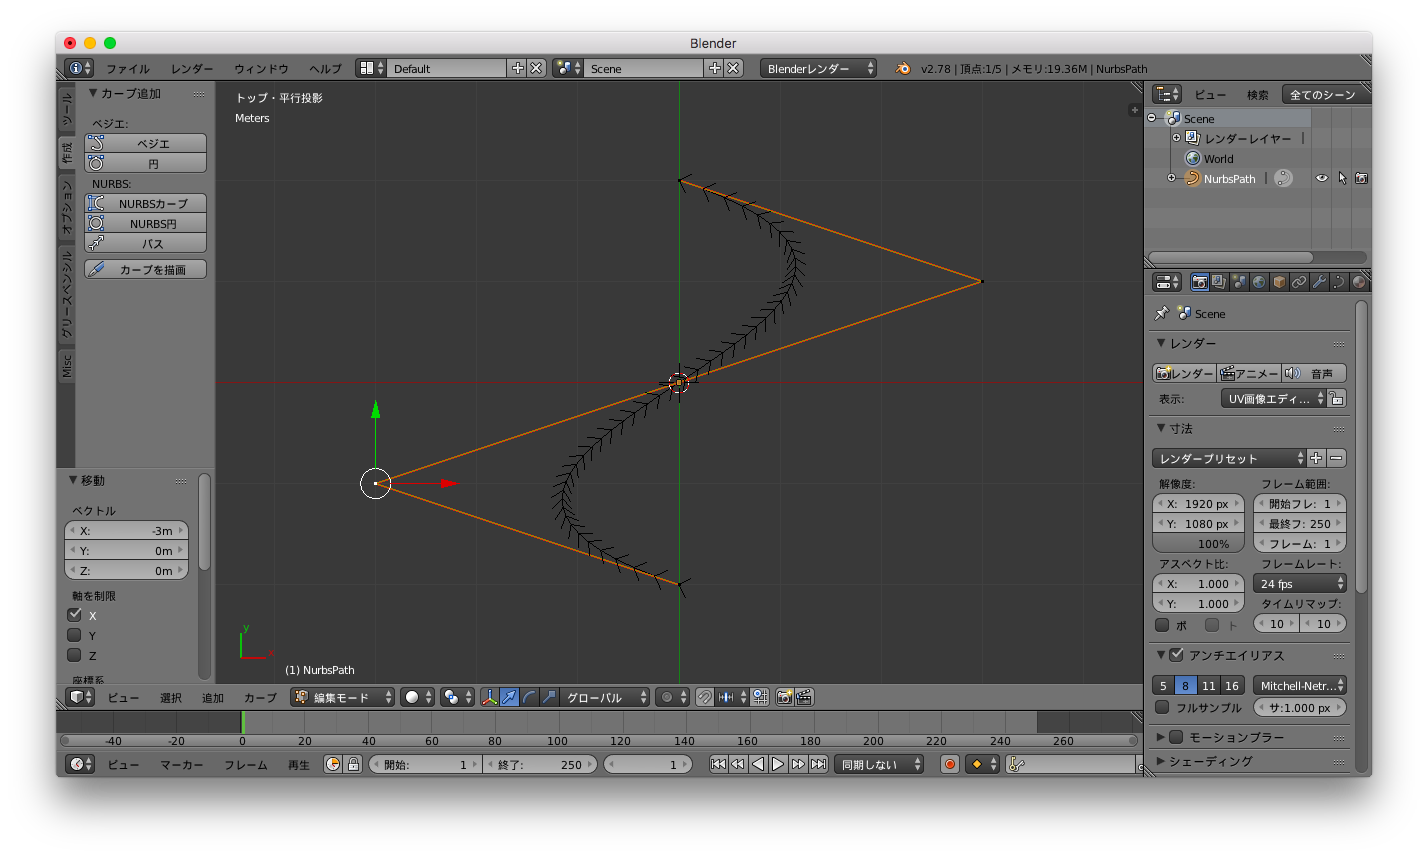
Task: Select the World properties globe icon
Action: point(1258,281)
